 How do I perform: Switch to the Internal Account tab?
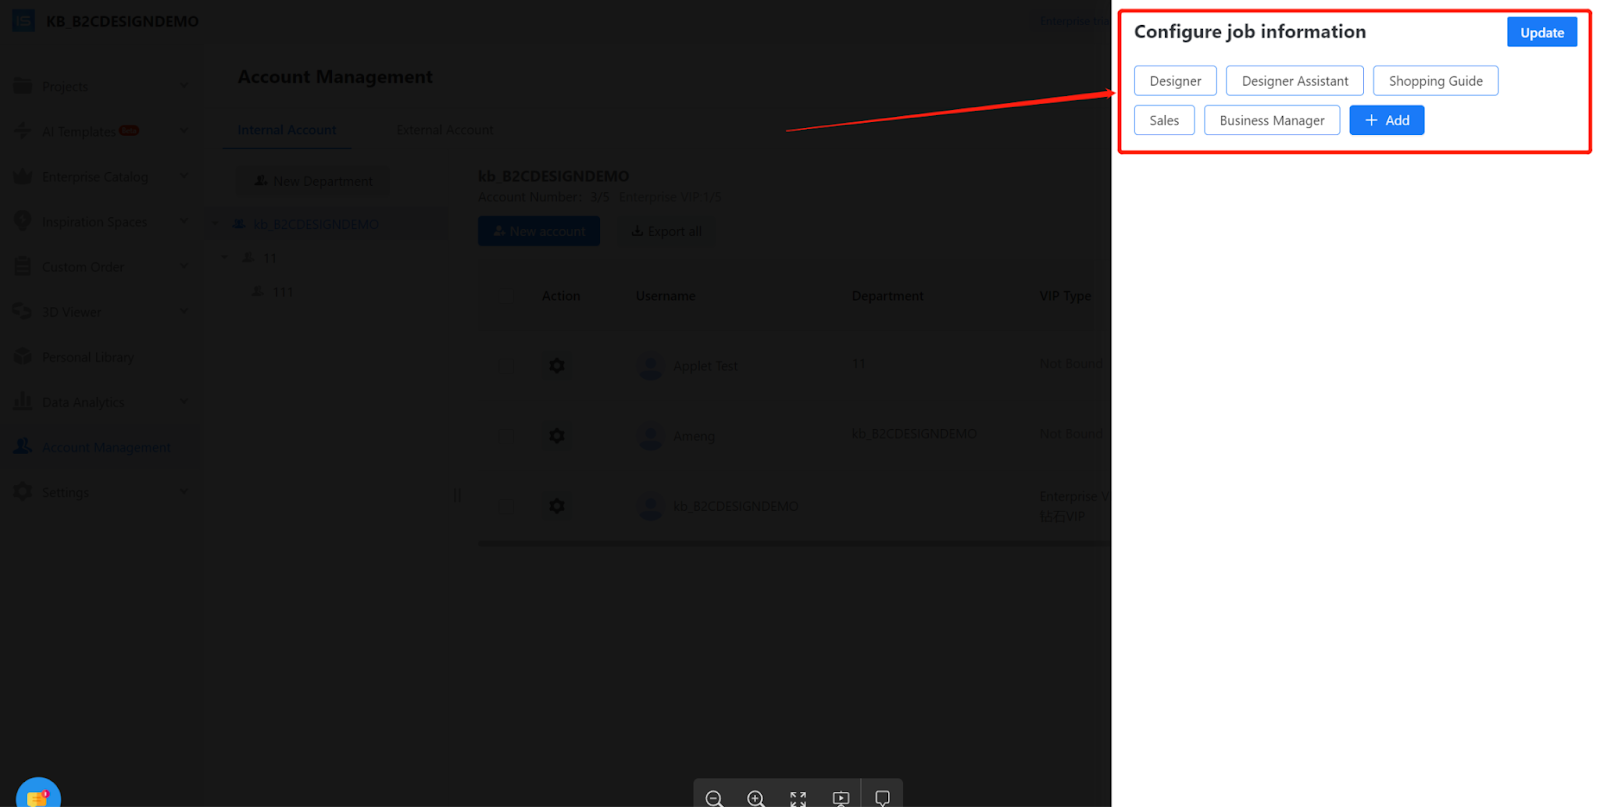(287, 130)
